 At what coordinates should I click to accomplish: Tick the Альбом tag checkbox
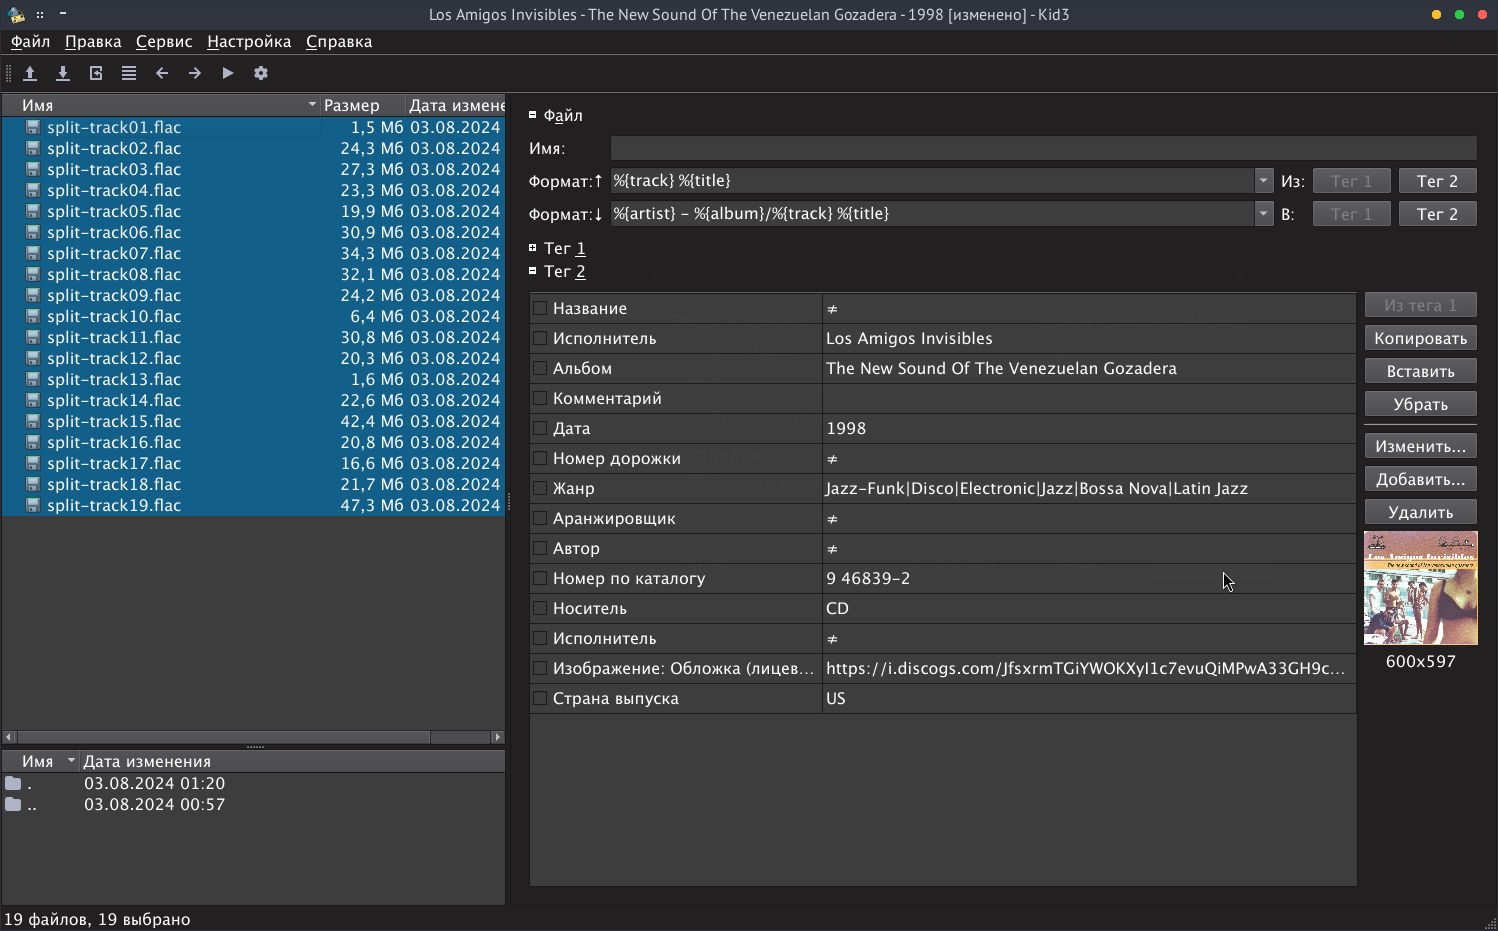click(x=540, y=368)
